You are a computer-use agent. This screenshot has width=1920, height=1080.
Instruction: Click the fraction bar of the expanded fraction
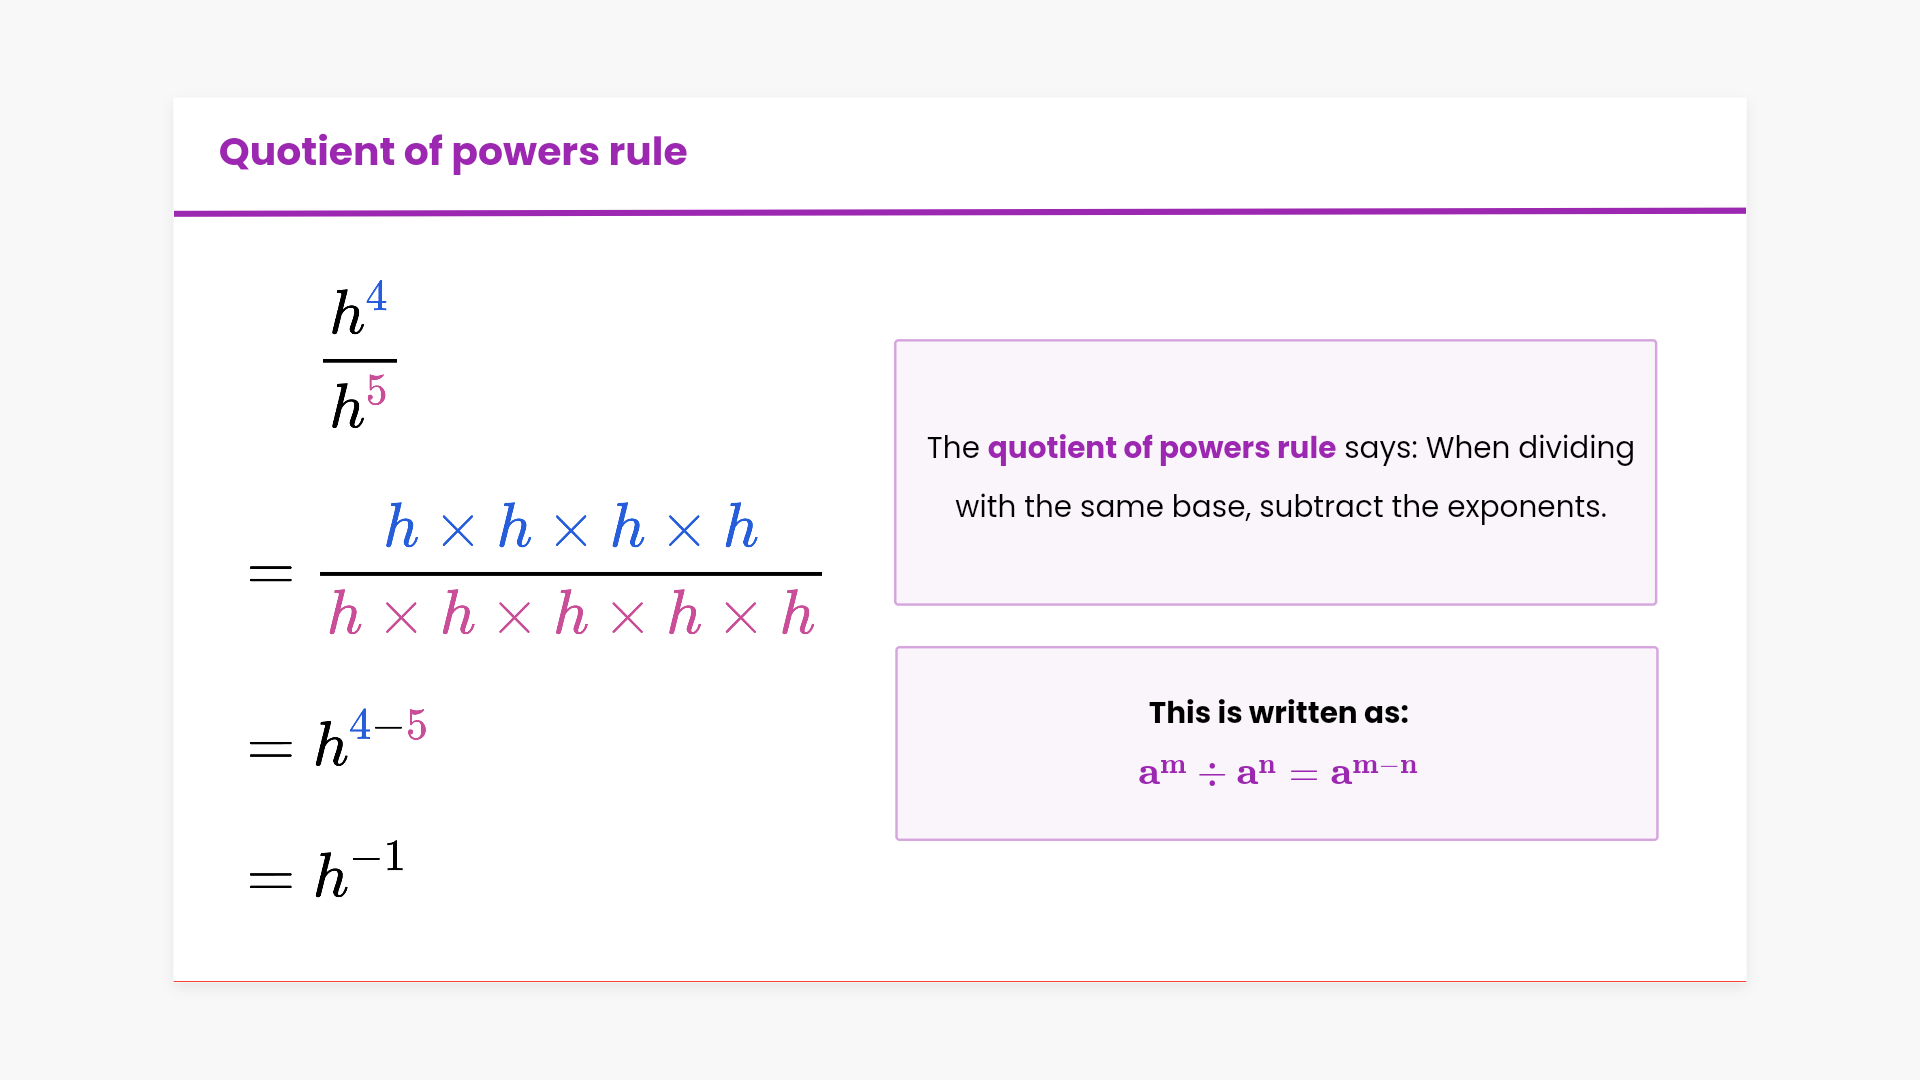(x=570, y=574)
